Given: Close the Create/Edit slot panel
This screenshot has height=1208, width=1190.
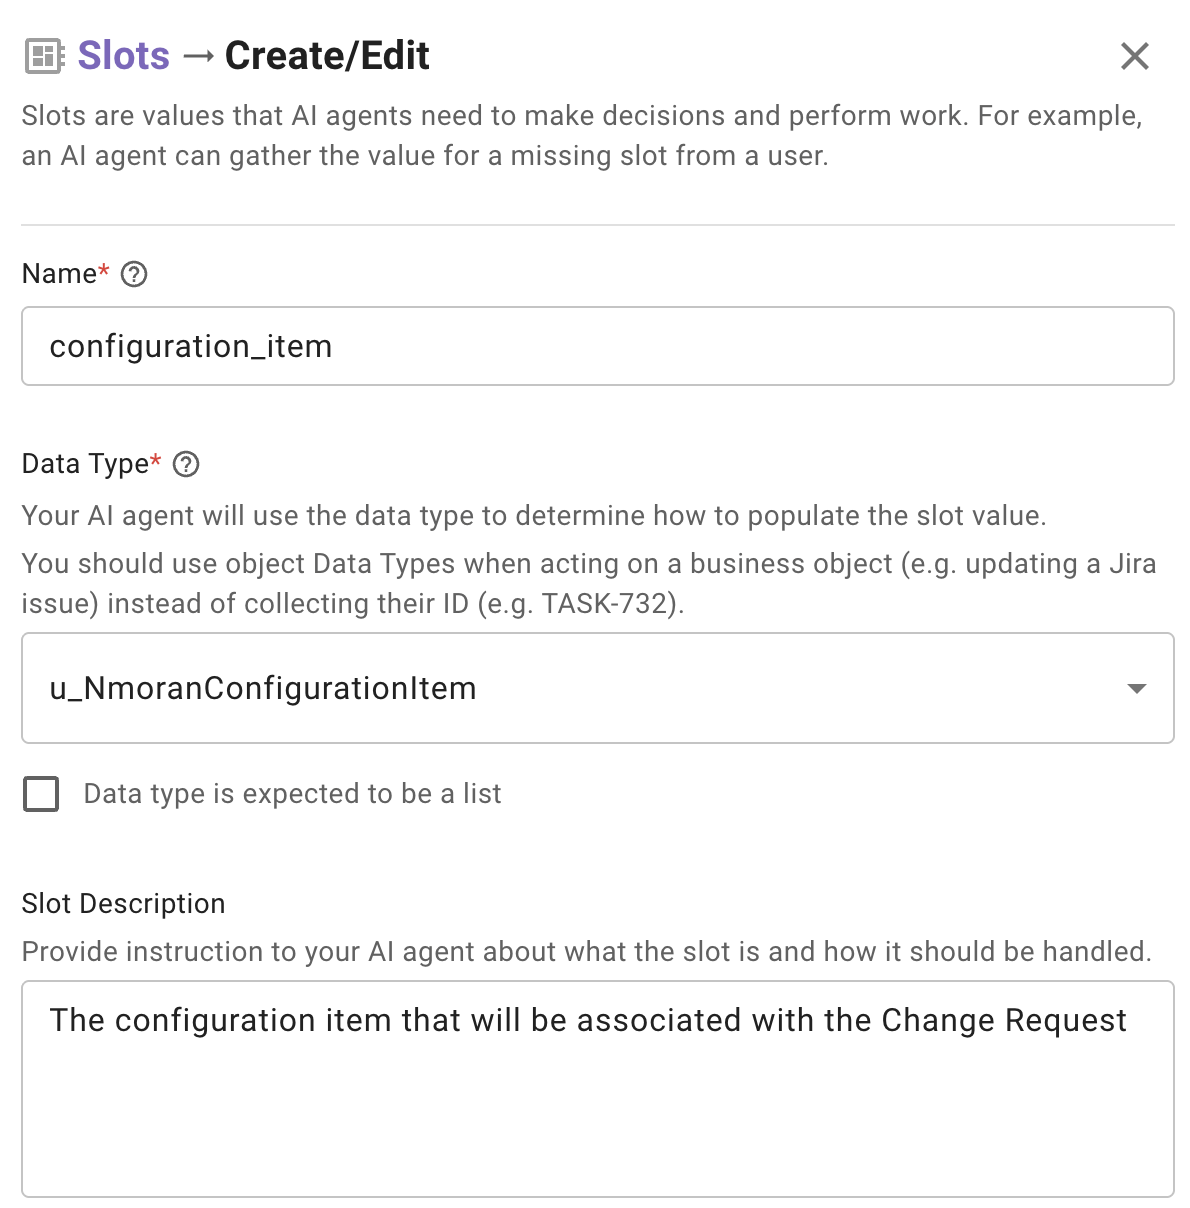Looking at the screenshot, I should point(1134,56).
